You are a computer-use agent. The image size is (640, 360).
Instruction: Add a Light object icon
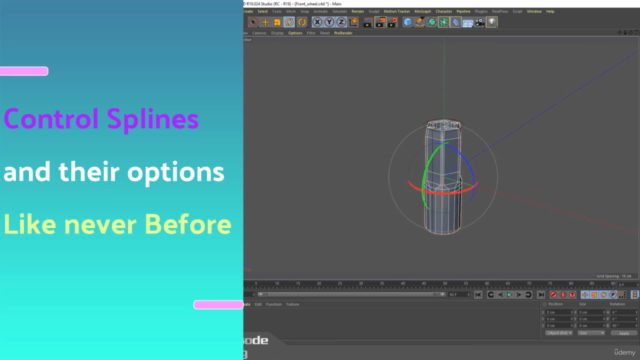(492, 22)
